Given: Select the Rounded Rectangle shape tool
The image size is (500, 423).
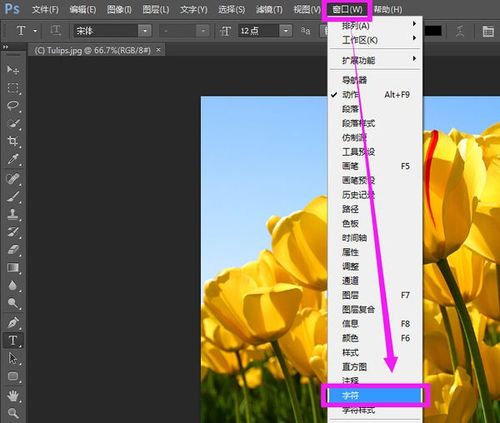Looking at the screenshot, I should [x=13, y=376].
